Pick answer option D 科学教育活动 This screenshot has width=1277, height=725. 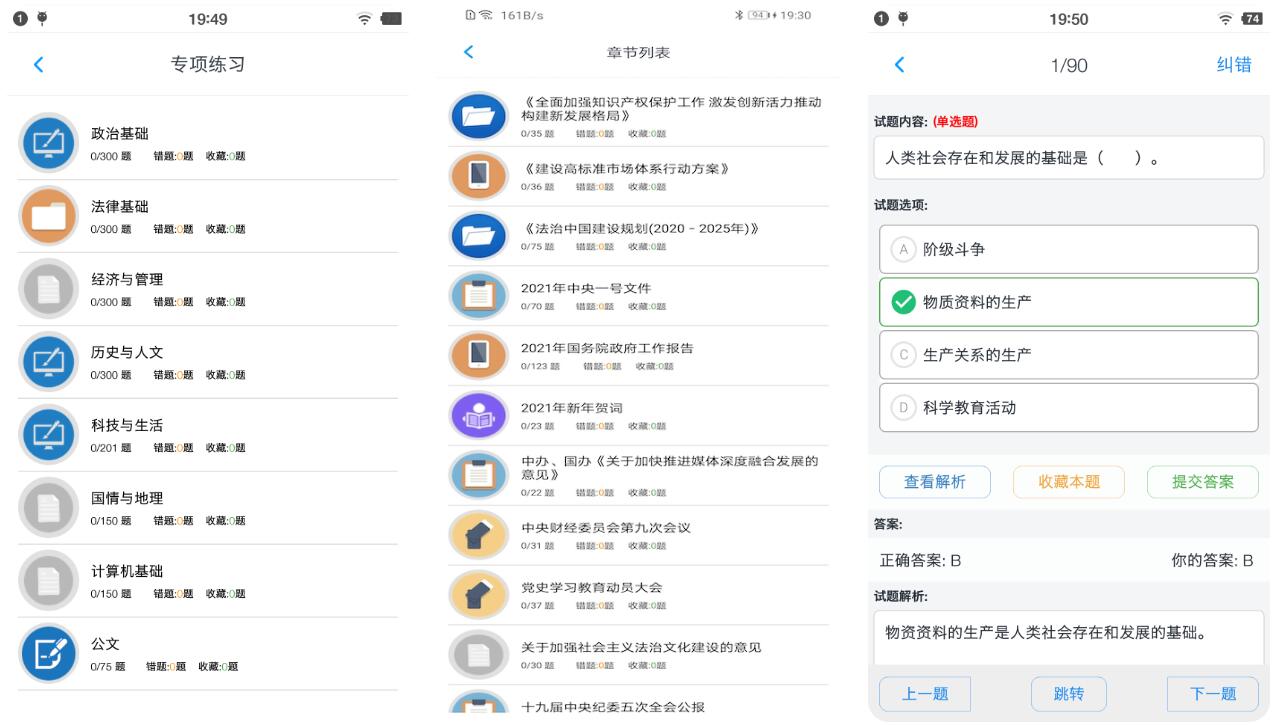tap(1068, 408)
